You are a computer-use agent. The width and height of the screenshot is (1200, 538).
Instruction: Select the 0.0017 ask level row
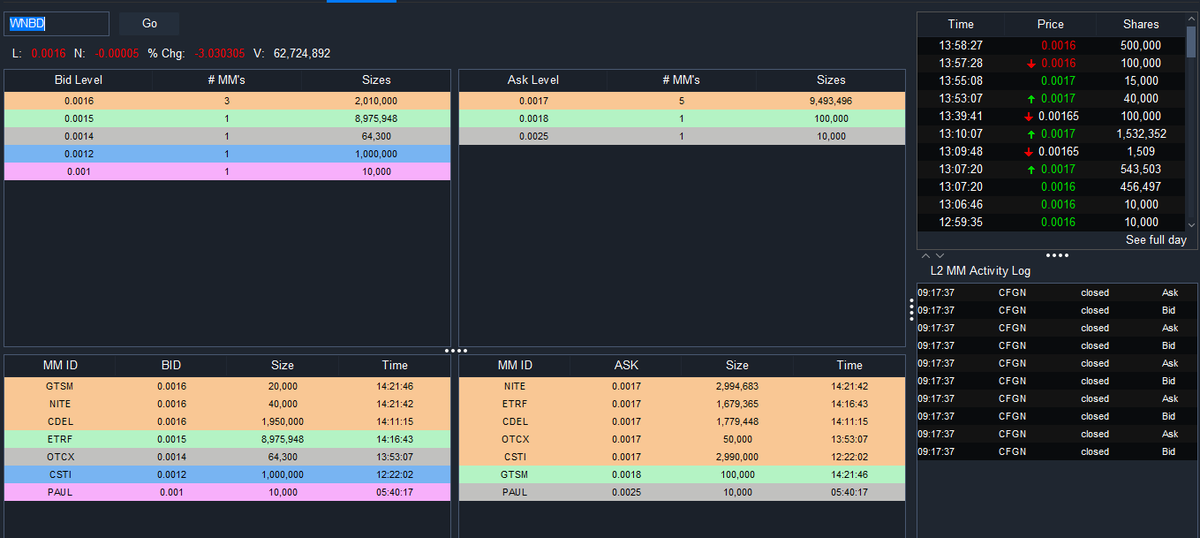tap(682, 101)
